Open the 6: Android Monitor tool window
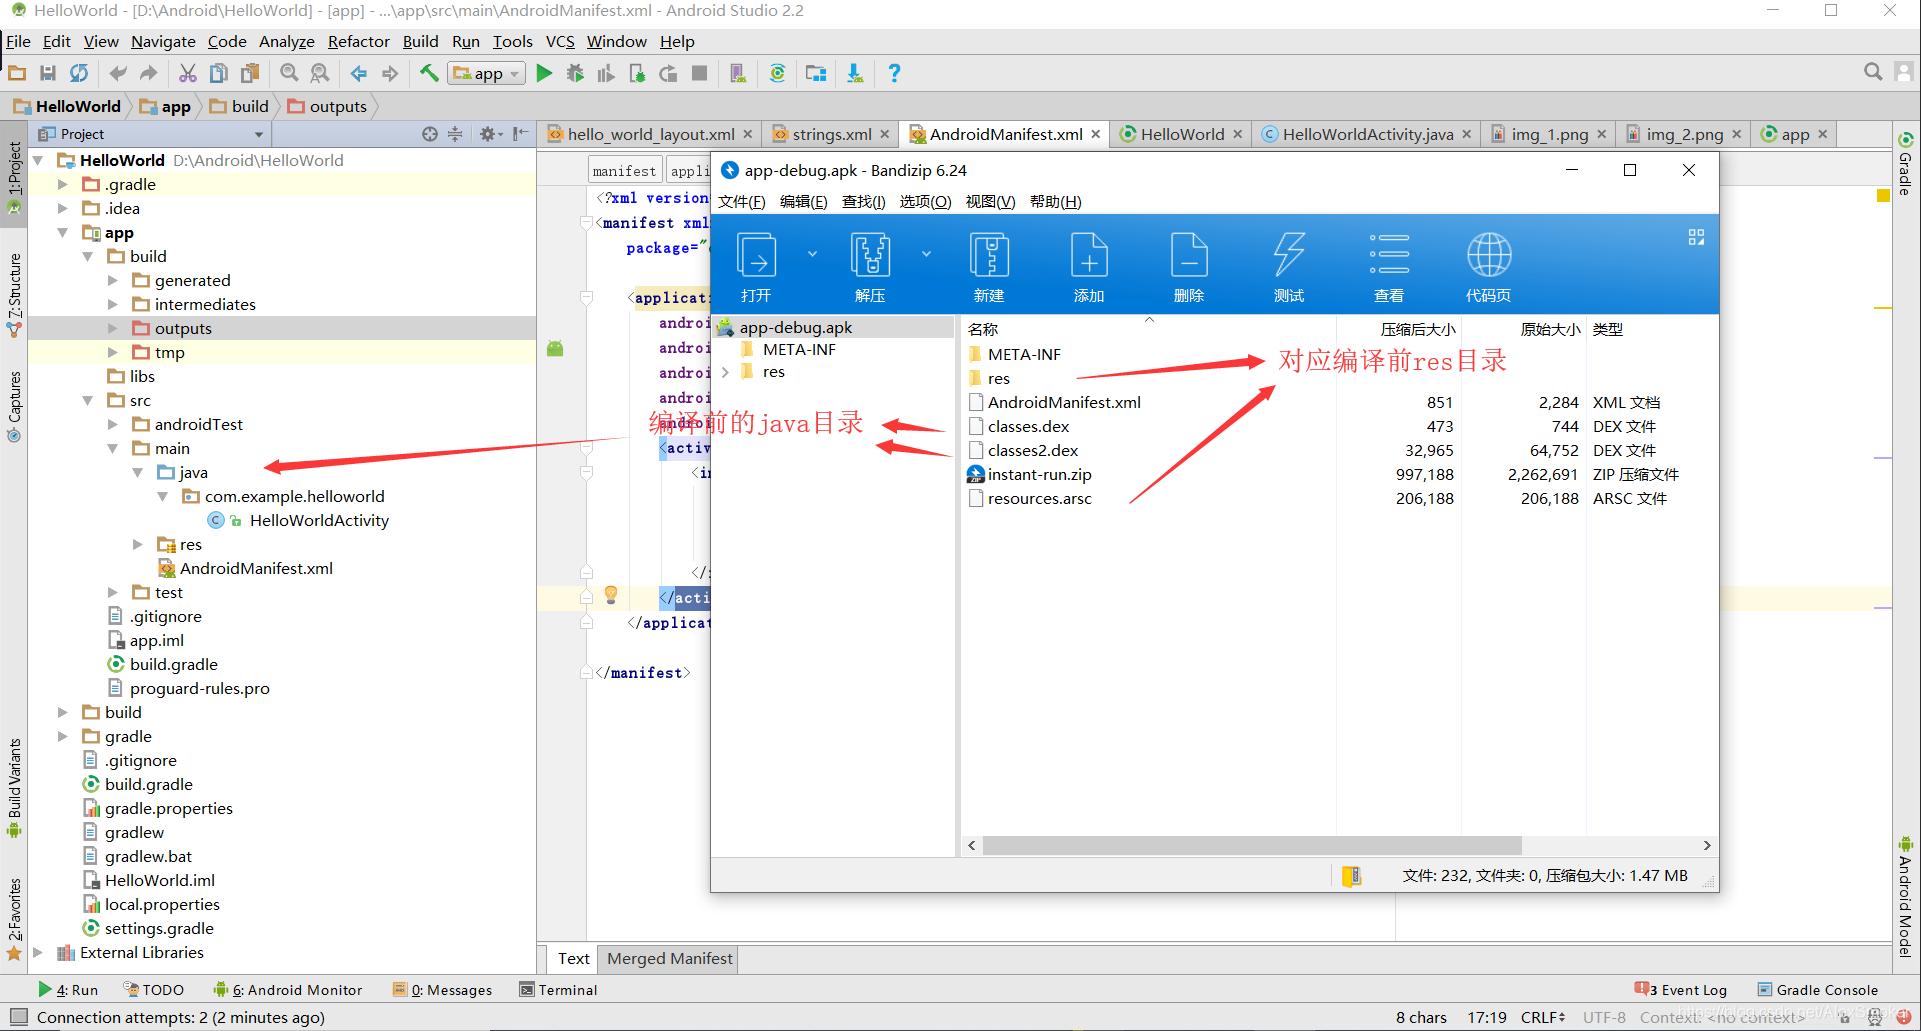Viewport: 1921px width, 1031px height. pos(288,990)
